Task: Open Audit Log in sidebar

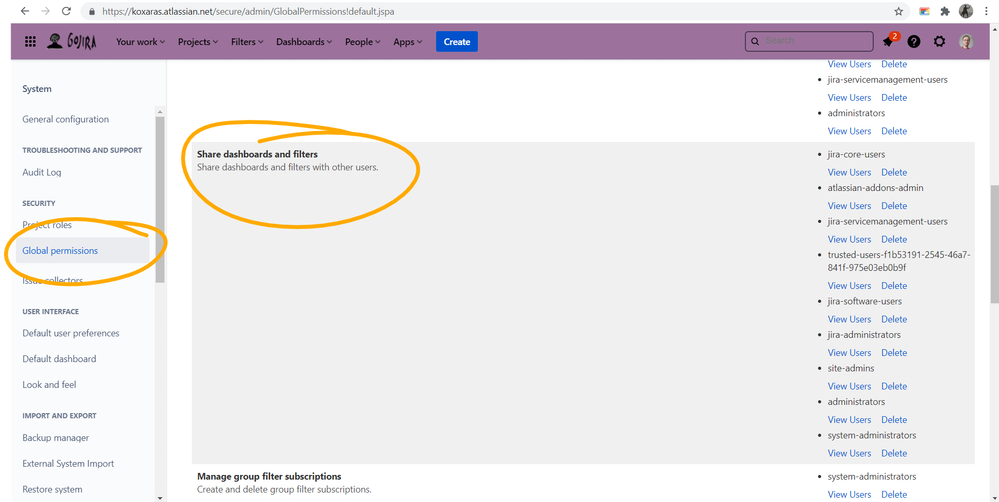Action: pyautogui.click(x=42, y=172)
